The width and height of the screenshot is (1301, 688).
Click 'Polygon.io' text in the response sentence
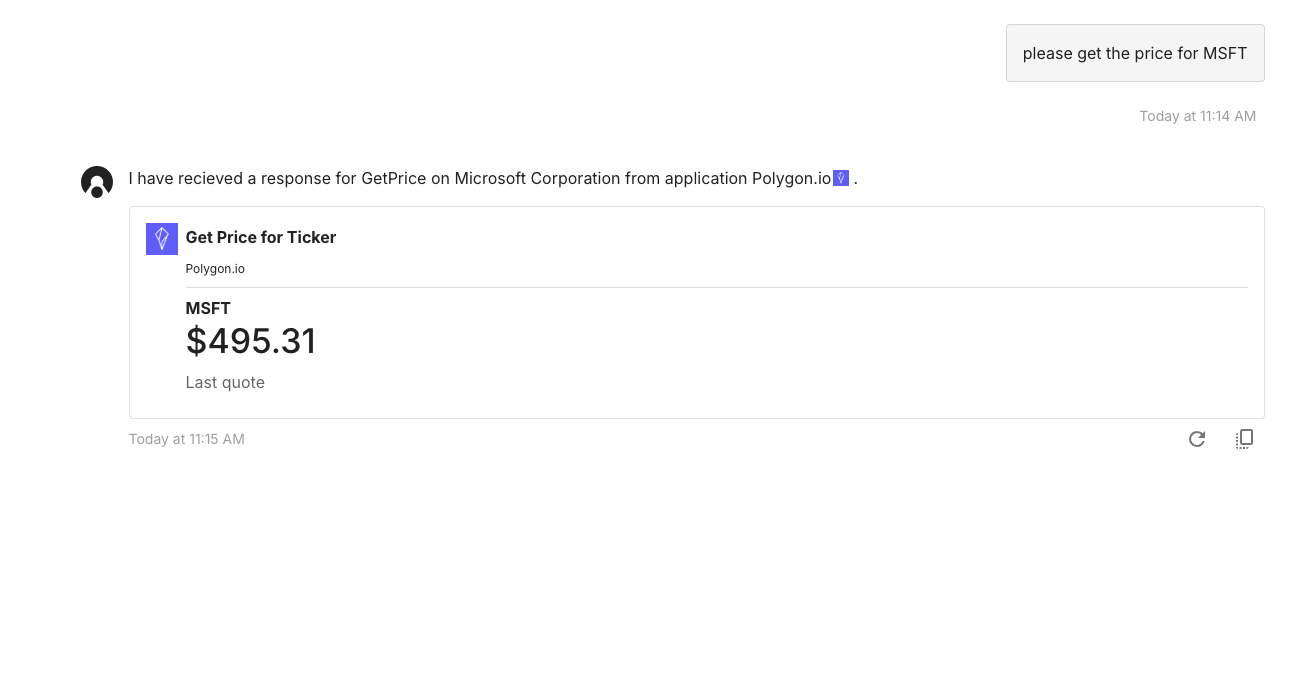point(791,178)
